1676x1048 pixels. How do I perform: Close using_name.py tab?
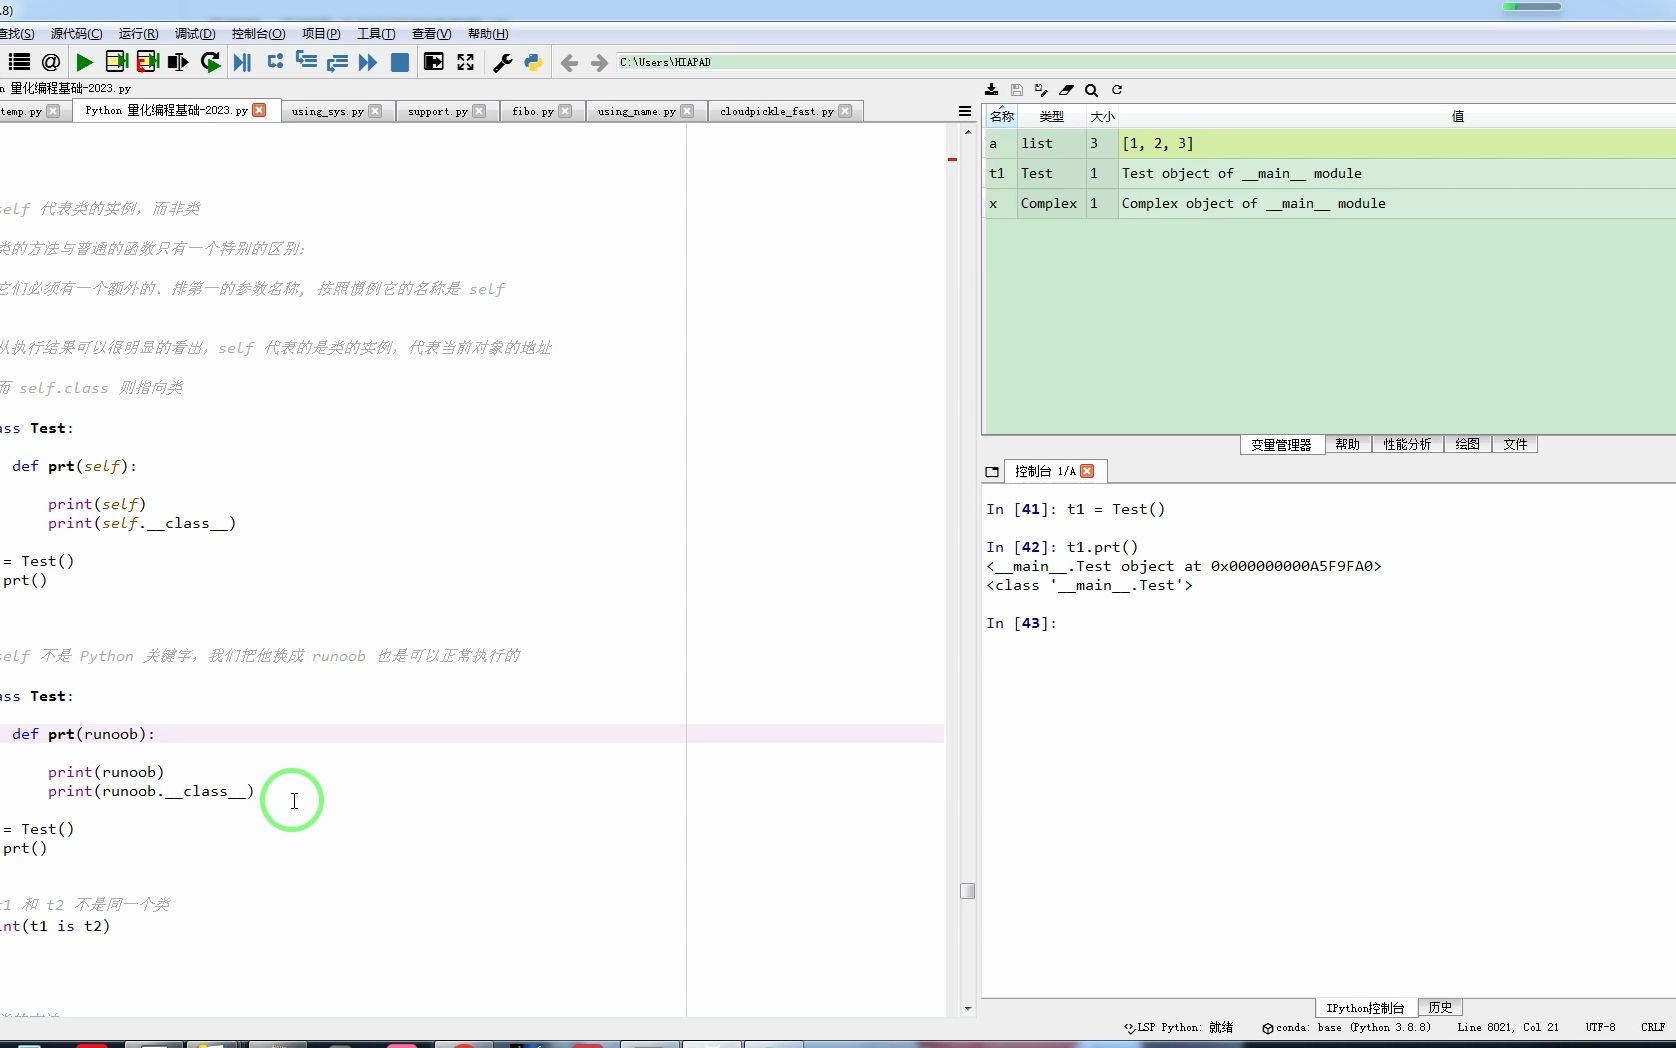coord(687,111)
